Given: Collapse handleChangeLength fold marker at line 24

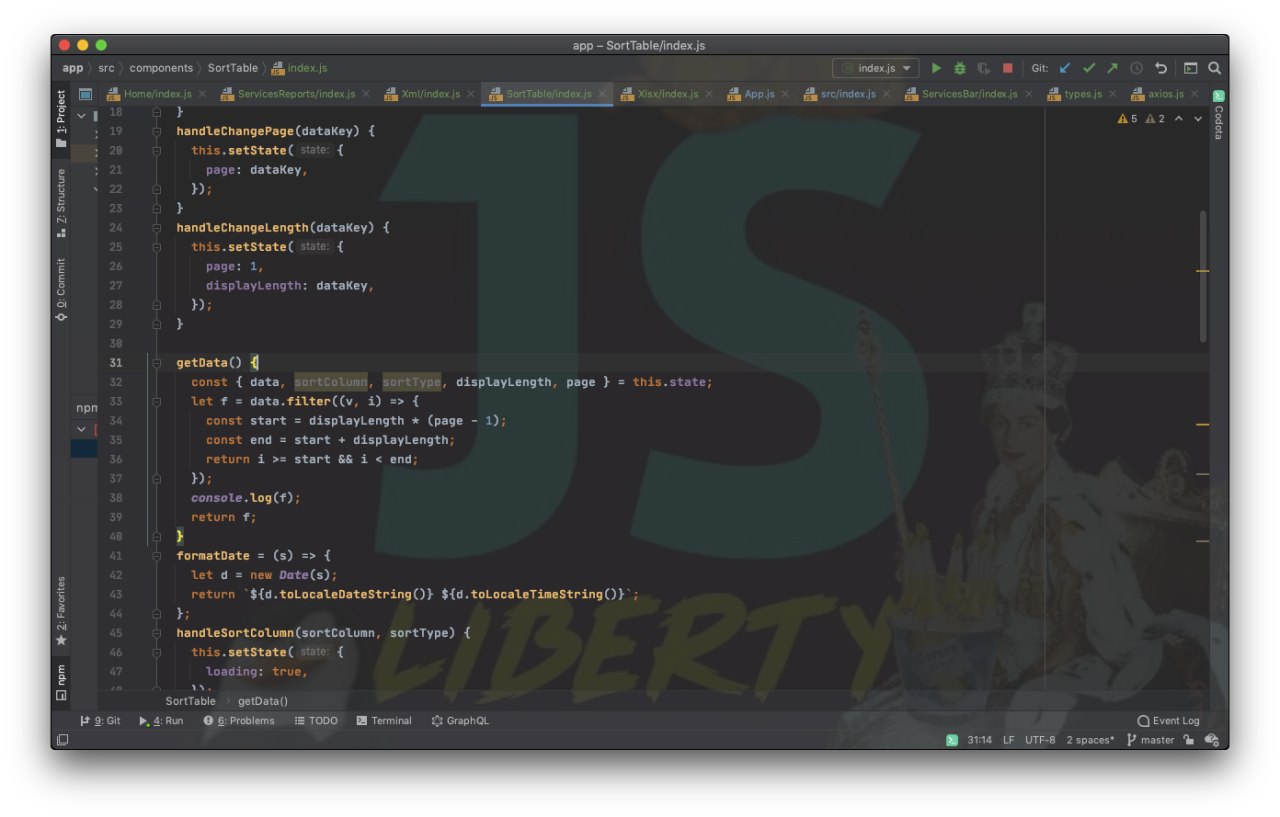Looking at the screenshot, I should click(157, 228).
